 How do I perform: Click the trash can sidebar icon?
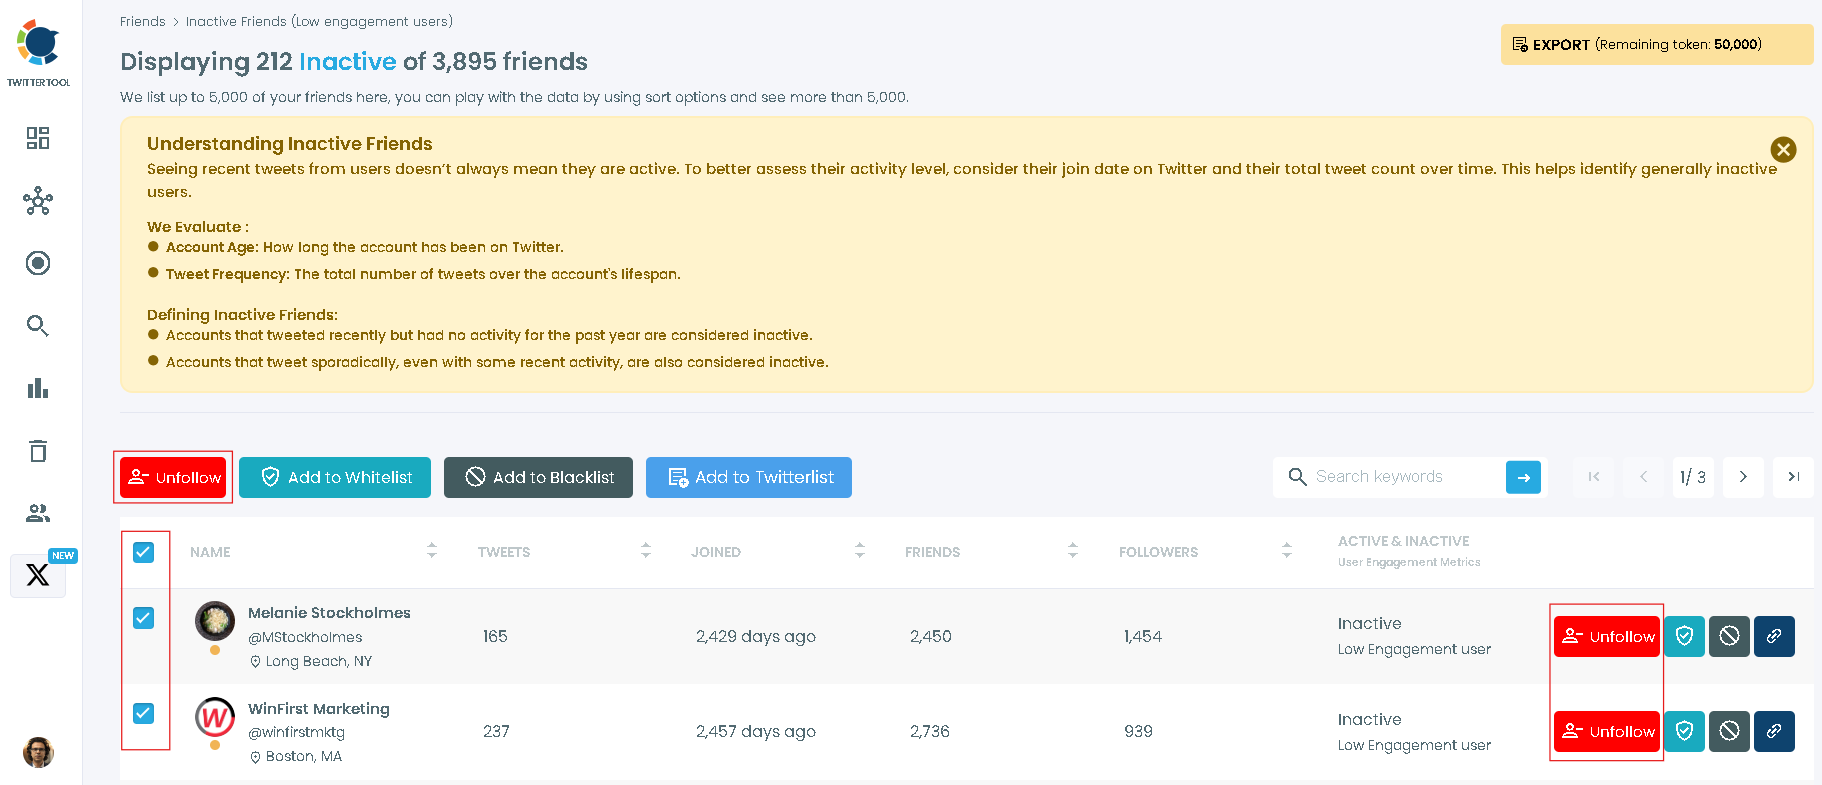[38, 451]
